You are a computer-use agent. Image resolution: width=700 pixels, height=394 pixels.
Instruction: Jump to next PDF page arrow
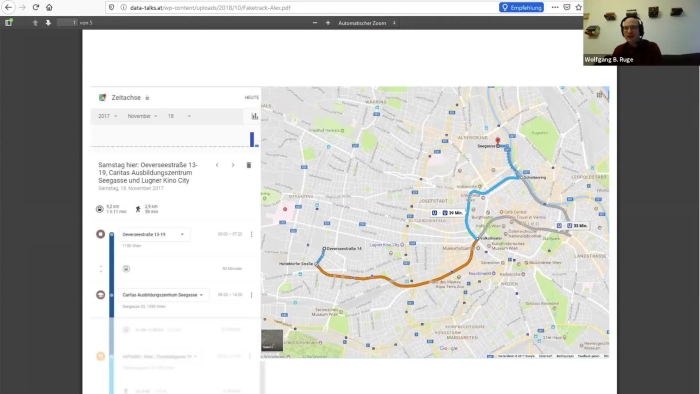[x=48, y=23]
